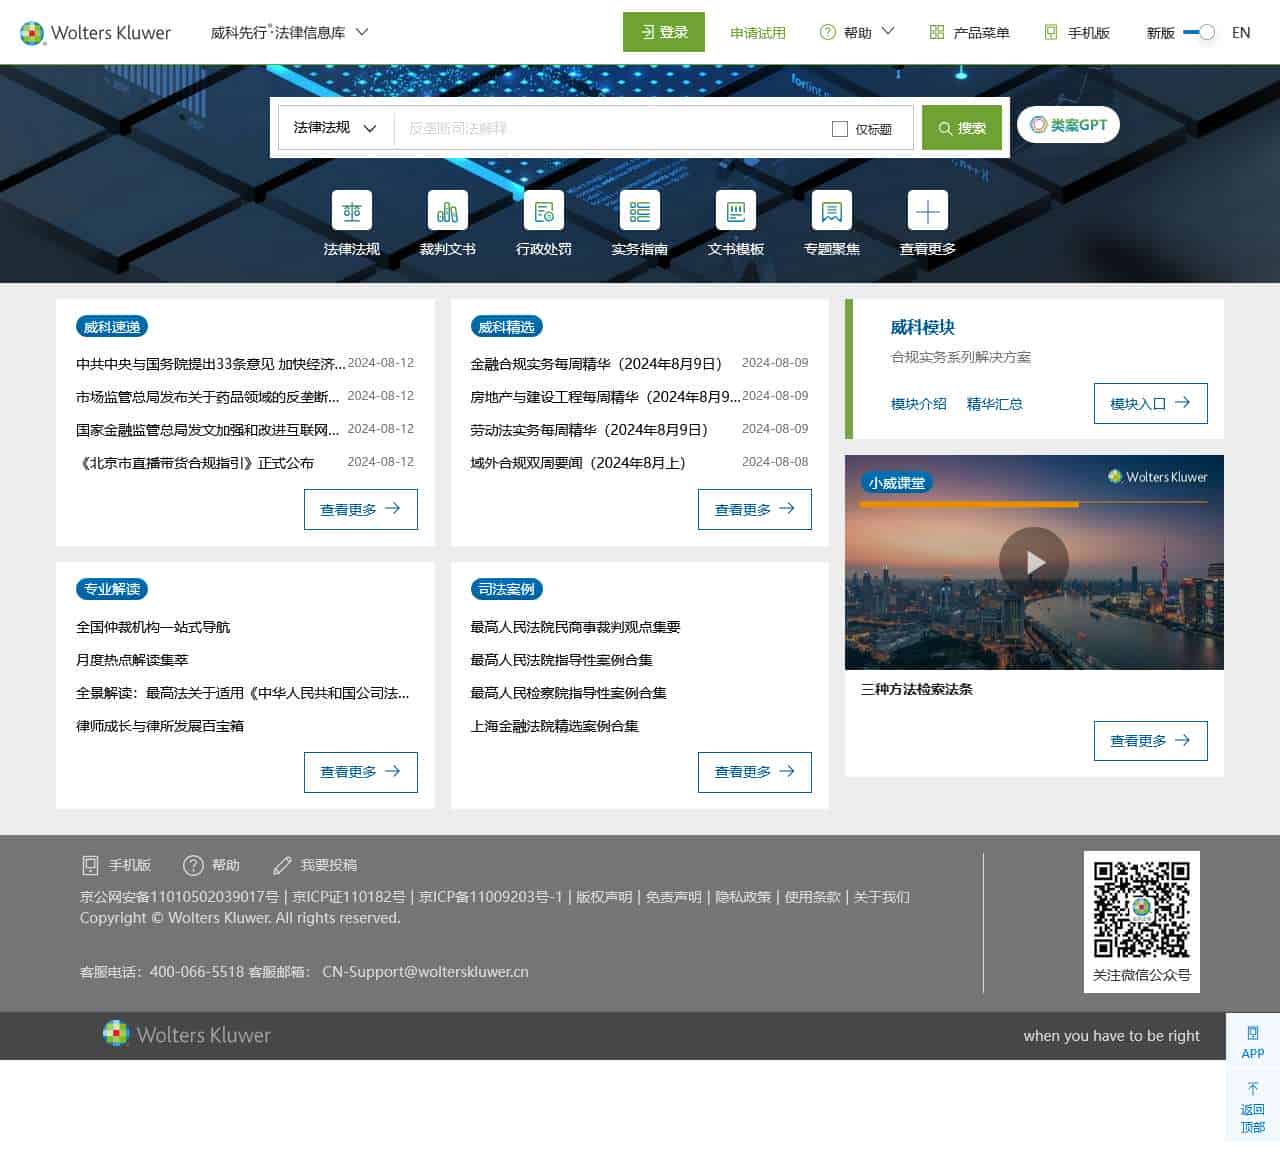Open 劳动法实务每周精华 article
Image resolution: width=1280 pixels, height=1167 pixels.
pyautogui.click(x=589, y=430)
